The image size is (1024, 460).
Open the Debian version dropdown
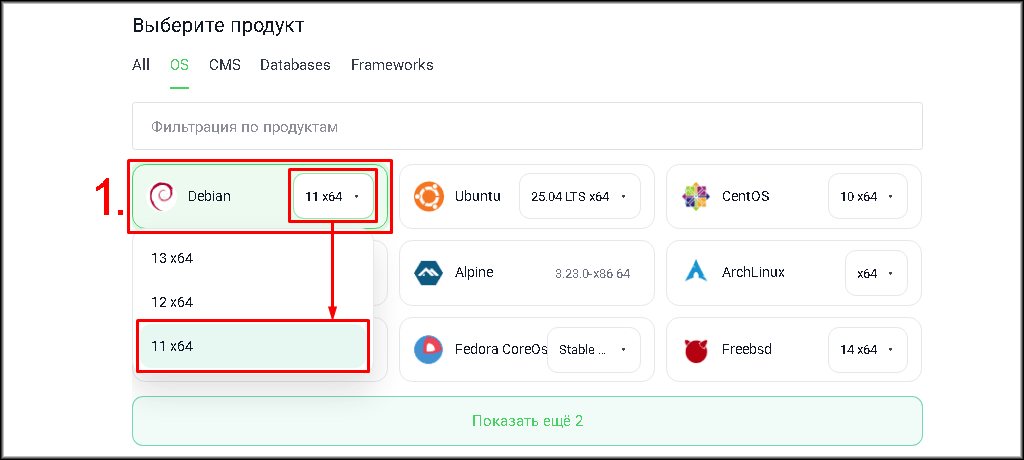point(333,197)
